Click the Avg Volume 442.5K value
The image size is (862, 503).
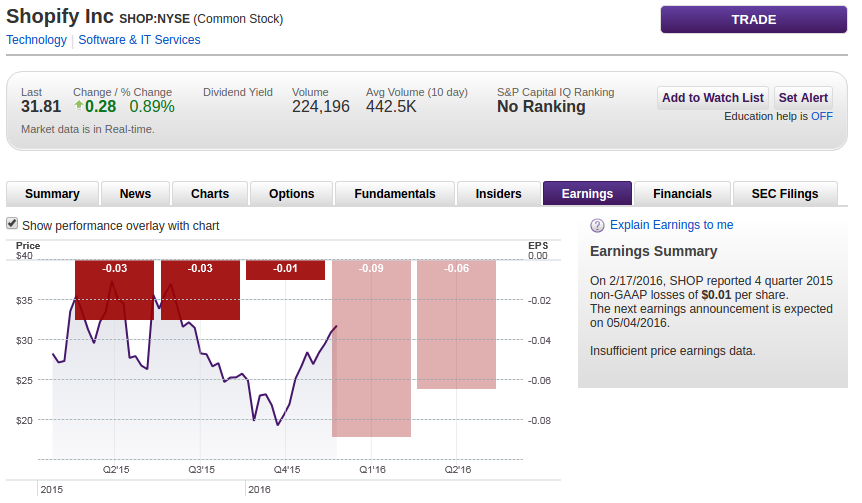click(x=391, y=107)
